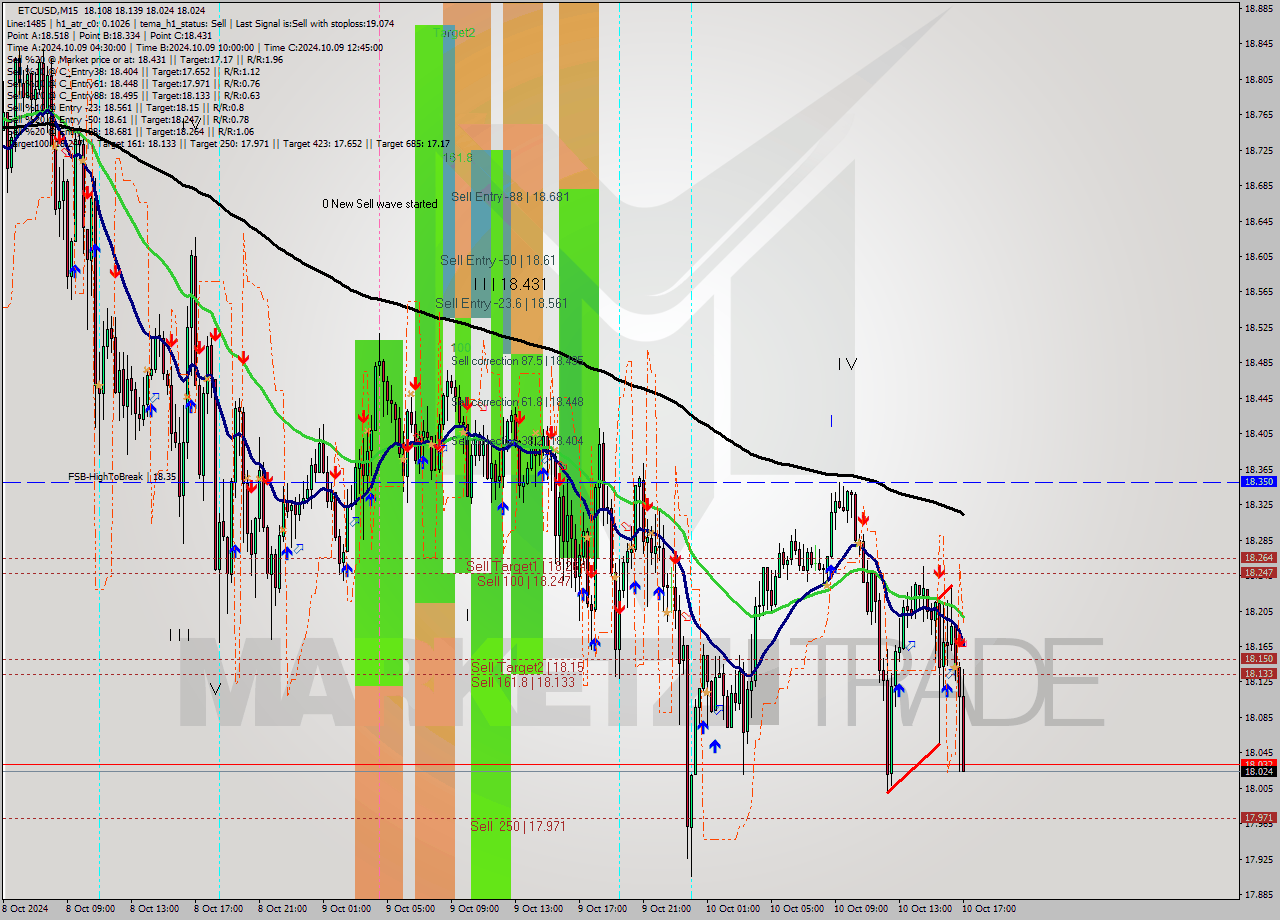Viewport: 1280px width, 920px height.
Task: Click the 'Sell Target1 | 18.264' label
Action: (x=526, y=567)
